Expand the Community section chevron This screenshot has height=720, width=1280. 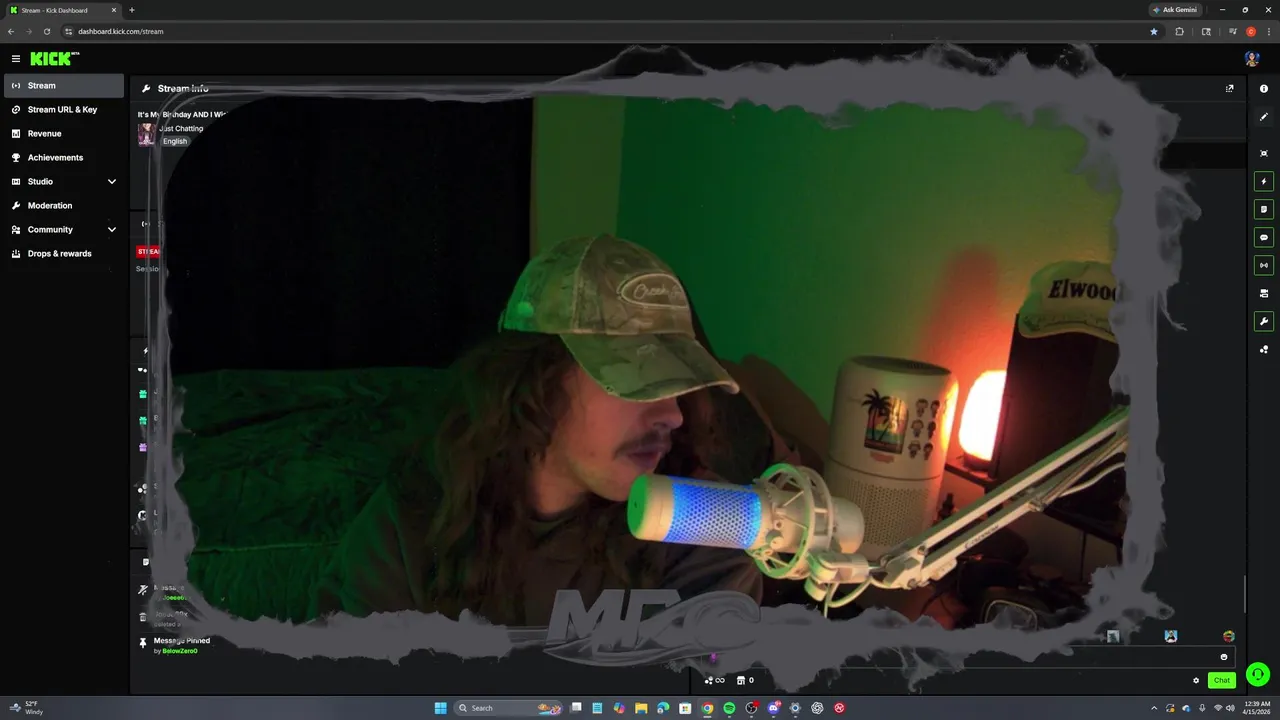click(112, 230)
